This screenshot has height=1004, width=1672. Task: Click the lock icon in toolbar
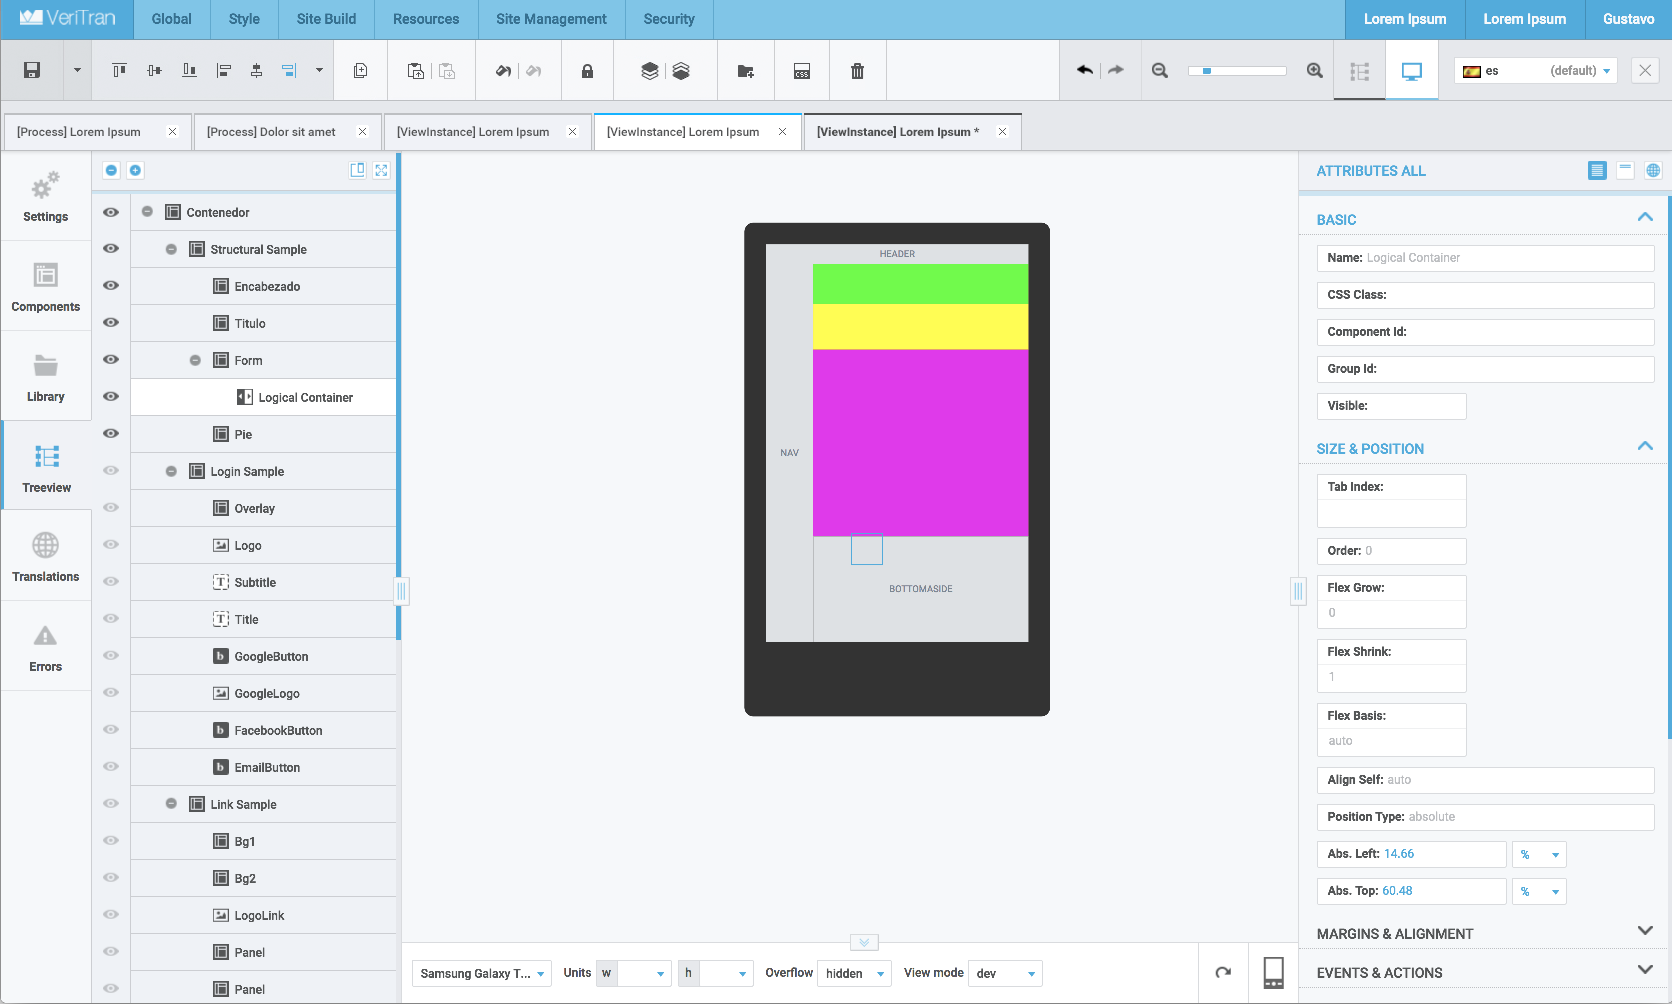(x=588, y=71)
